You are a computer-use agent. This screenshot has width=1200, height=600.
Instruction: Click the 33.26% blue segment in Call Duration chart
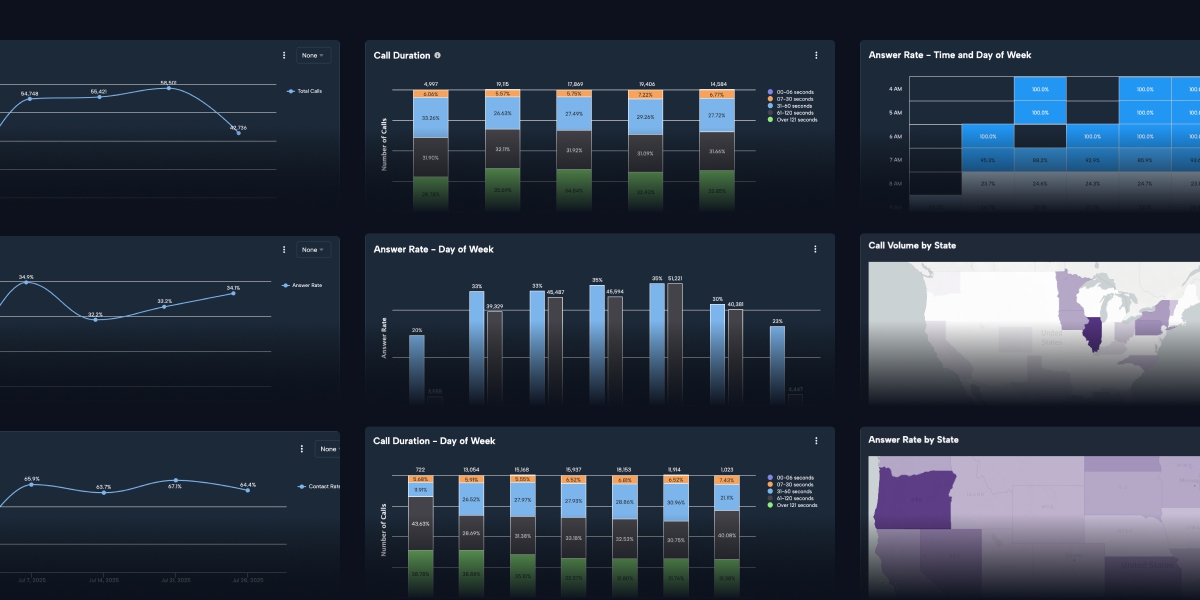(431, 118)
